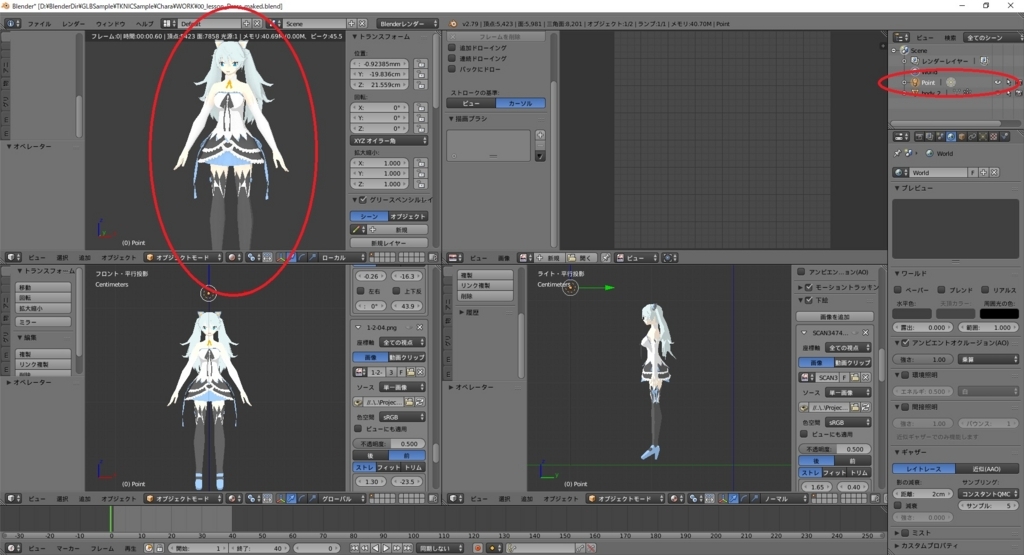Select the オブジェクト grease pencil source

pos(408,216)
